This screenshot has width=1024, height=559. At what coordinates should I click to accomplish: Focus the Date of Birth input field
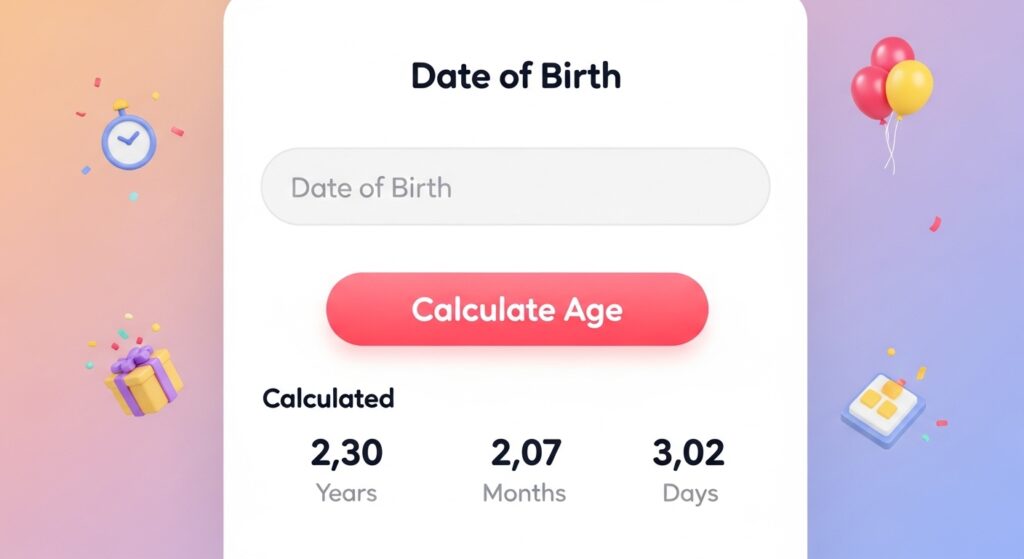(x=515, y=187)
